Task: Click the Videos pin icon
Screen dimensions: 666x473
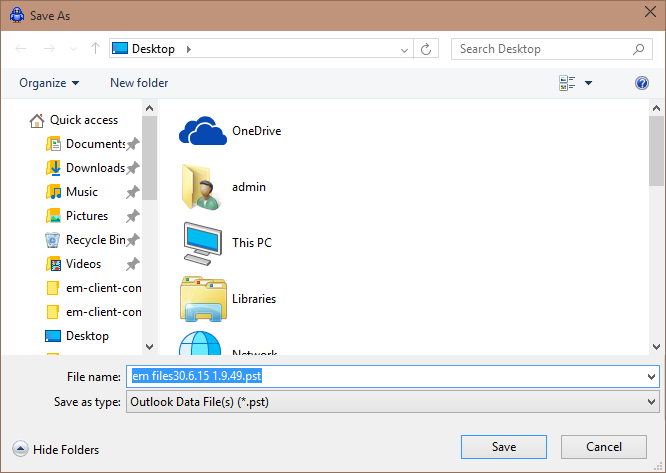Action: tap(133, 264)
